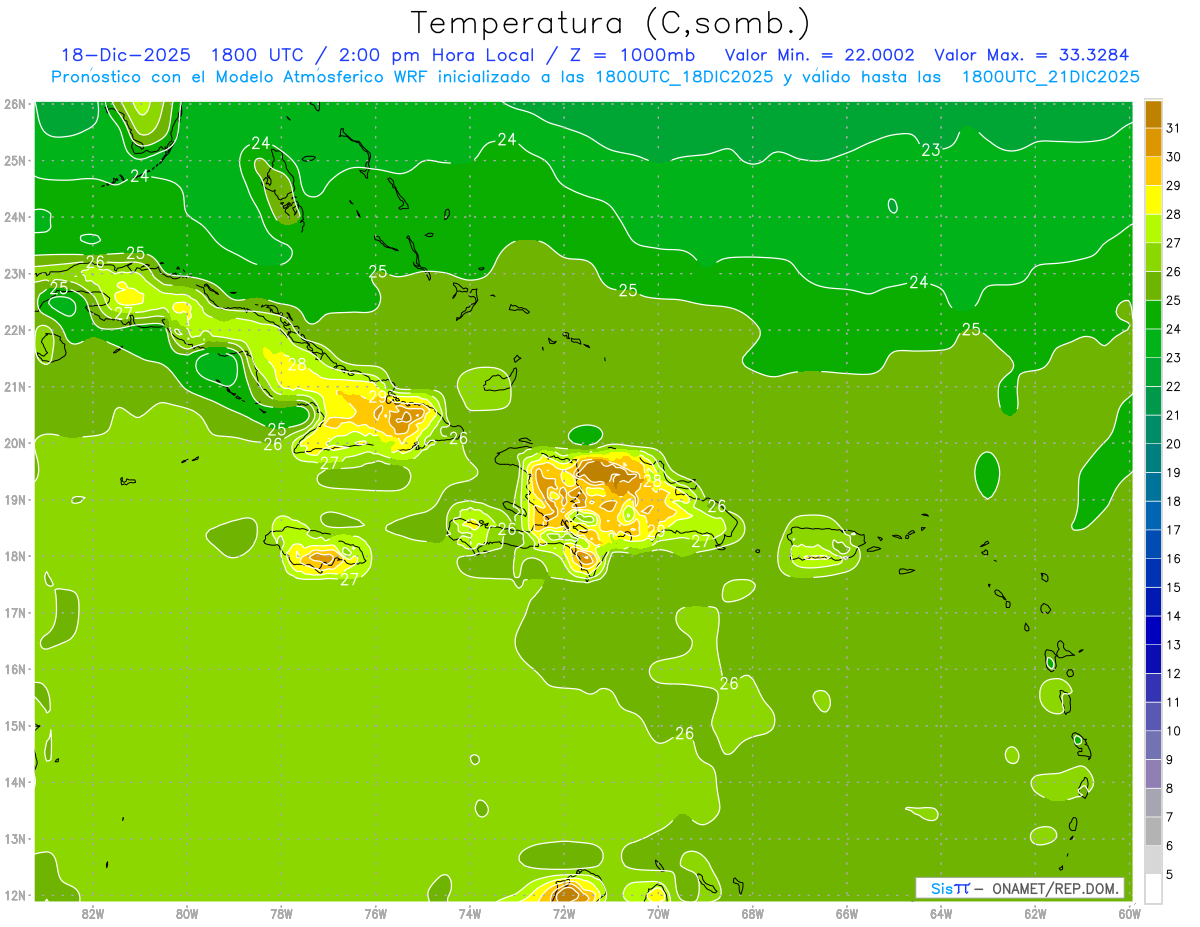This screenshot has width=1200, height=927.
Task: Click the legend value label '13'
Action: (1173, 645)
